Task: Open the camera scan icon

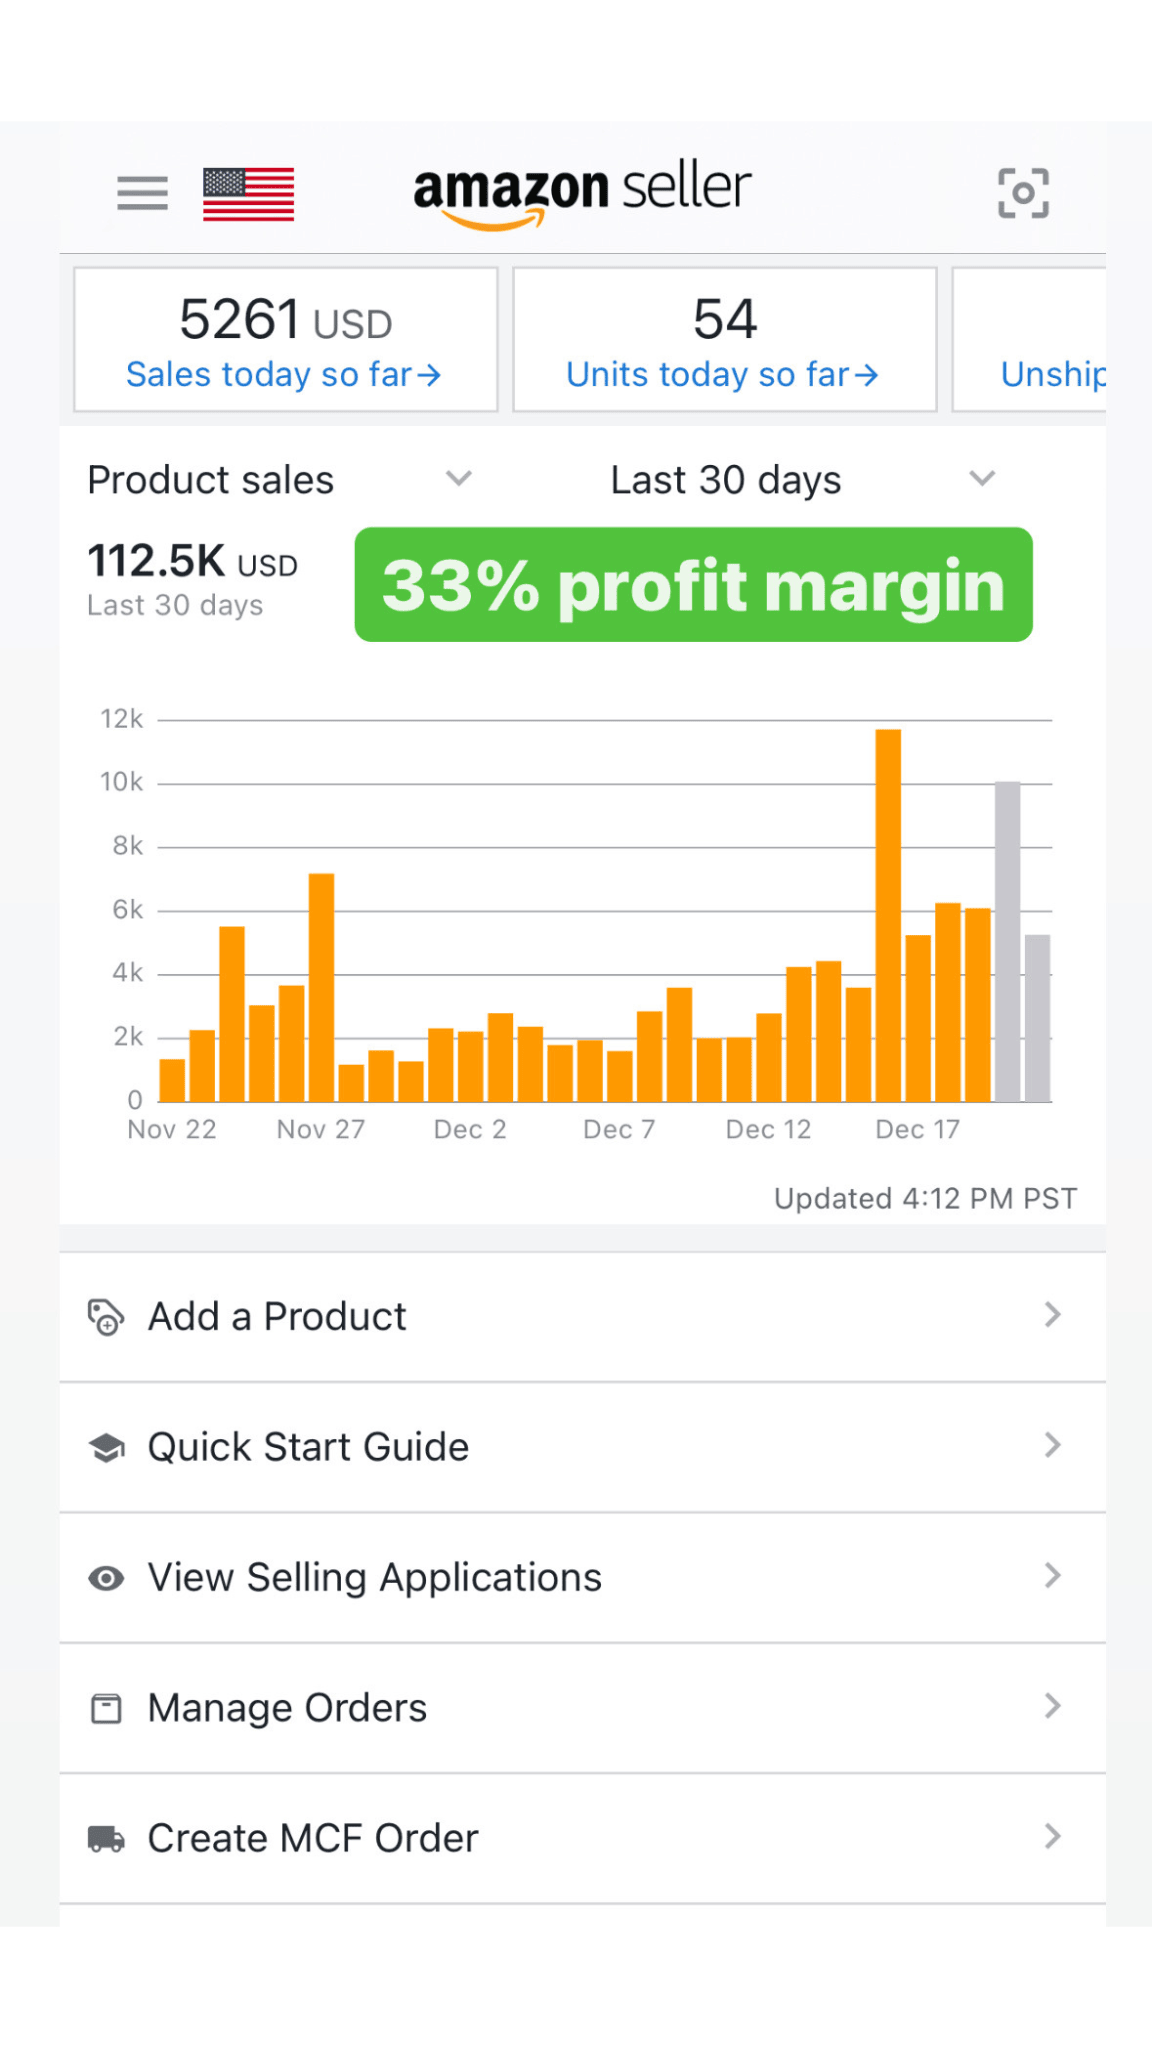Action: [1023, 193]
